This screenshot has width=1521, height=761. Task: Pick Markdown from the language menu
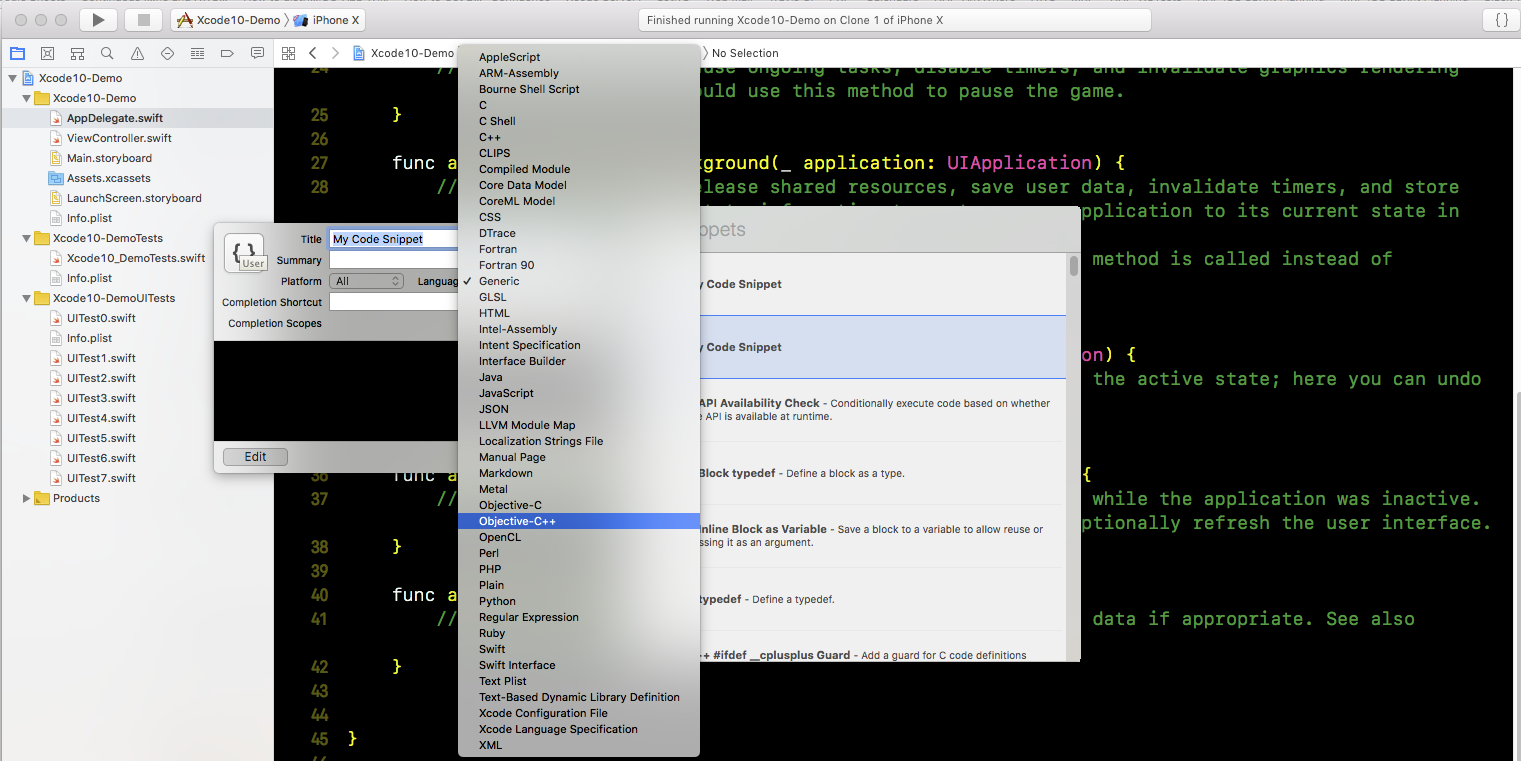(505, 473)
